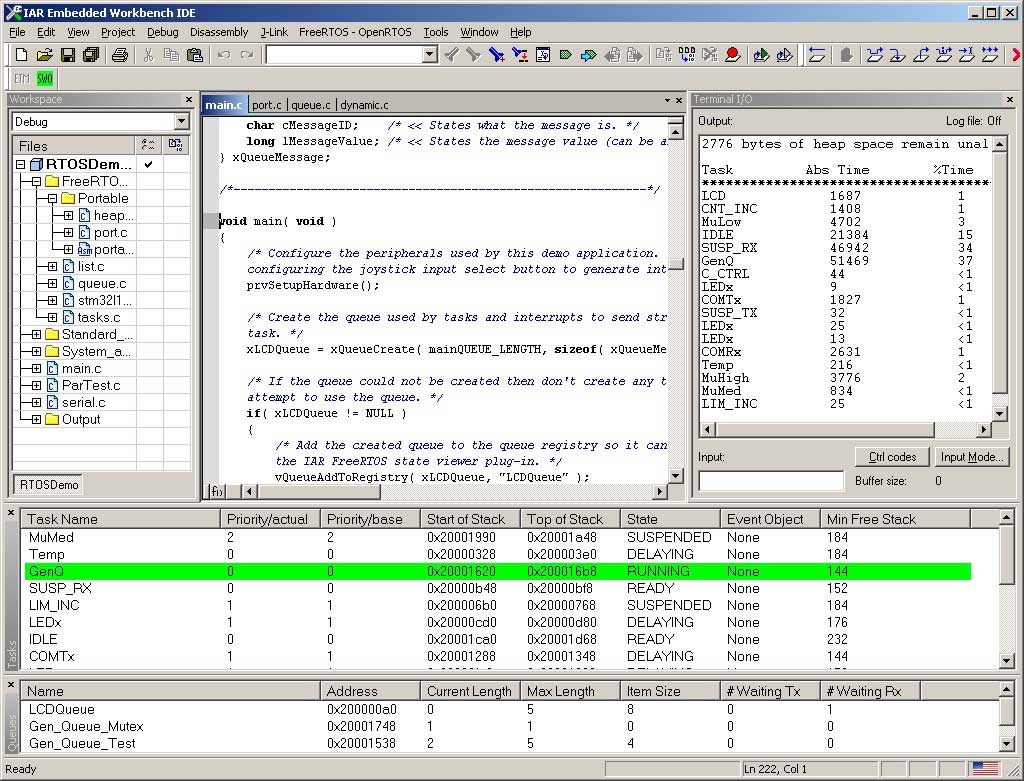Click the green SWO trace icon

45,78
